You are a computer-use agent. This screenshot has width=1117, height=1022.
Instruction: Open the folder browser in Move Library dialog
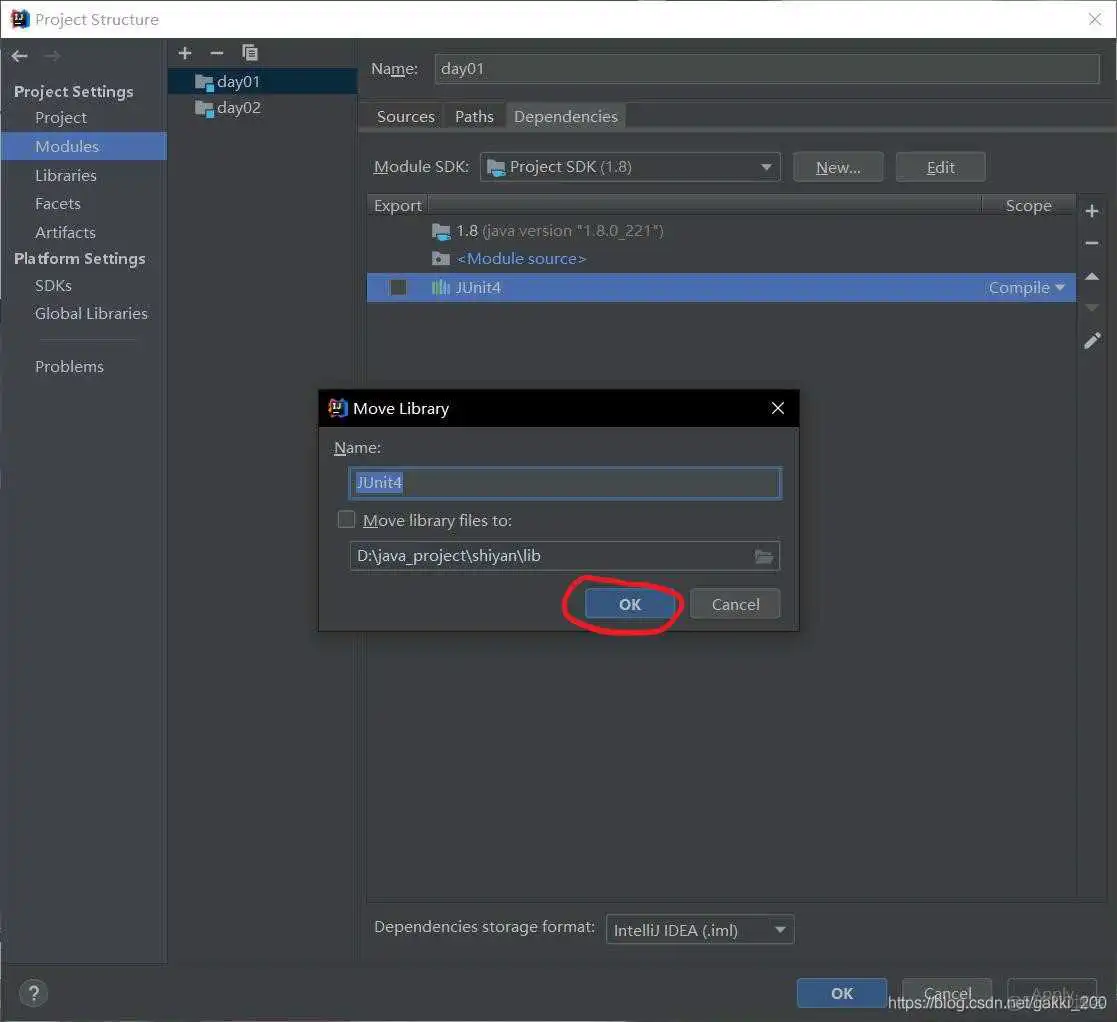765,556
